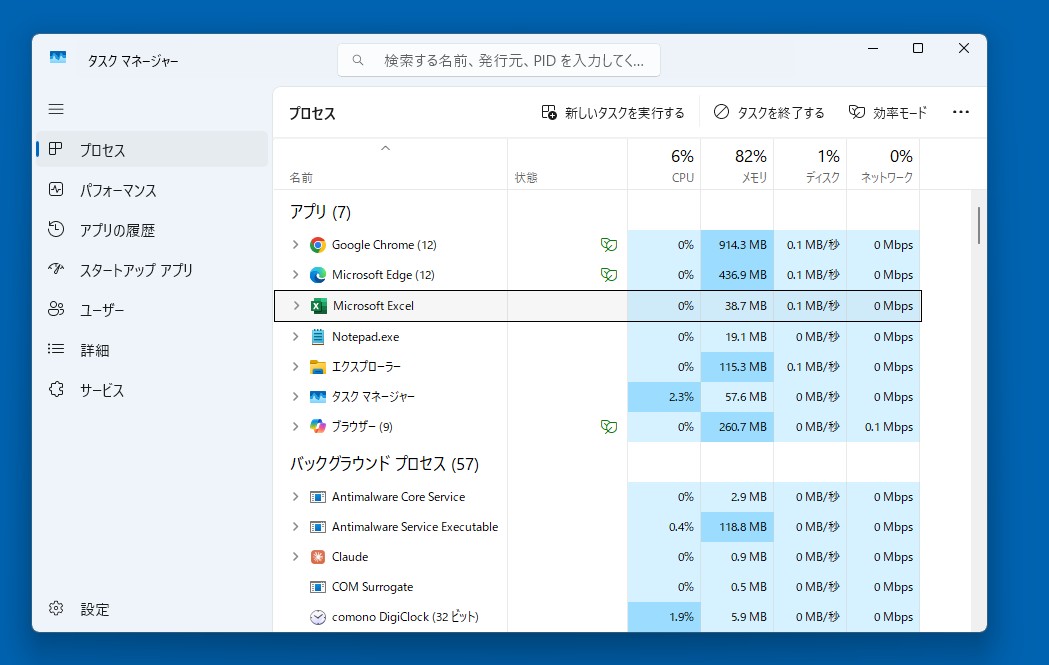Sort by ディスク column header

click(810, 165)
